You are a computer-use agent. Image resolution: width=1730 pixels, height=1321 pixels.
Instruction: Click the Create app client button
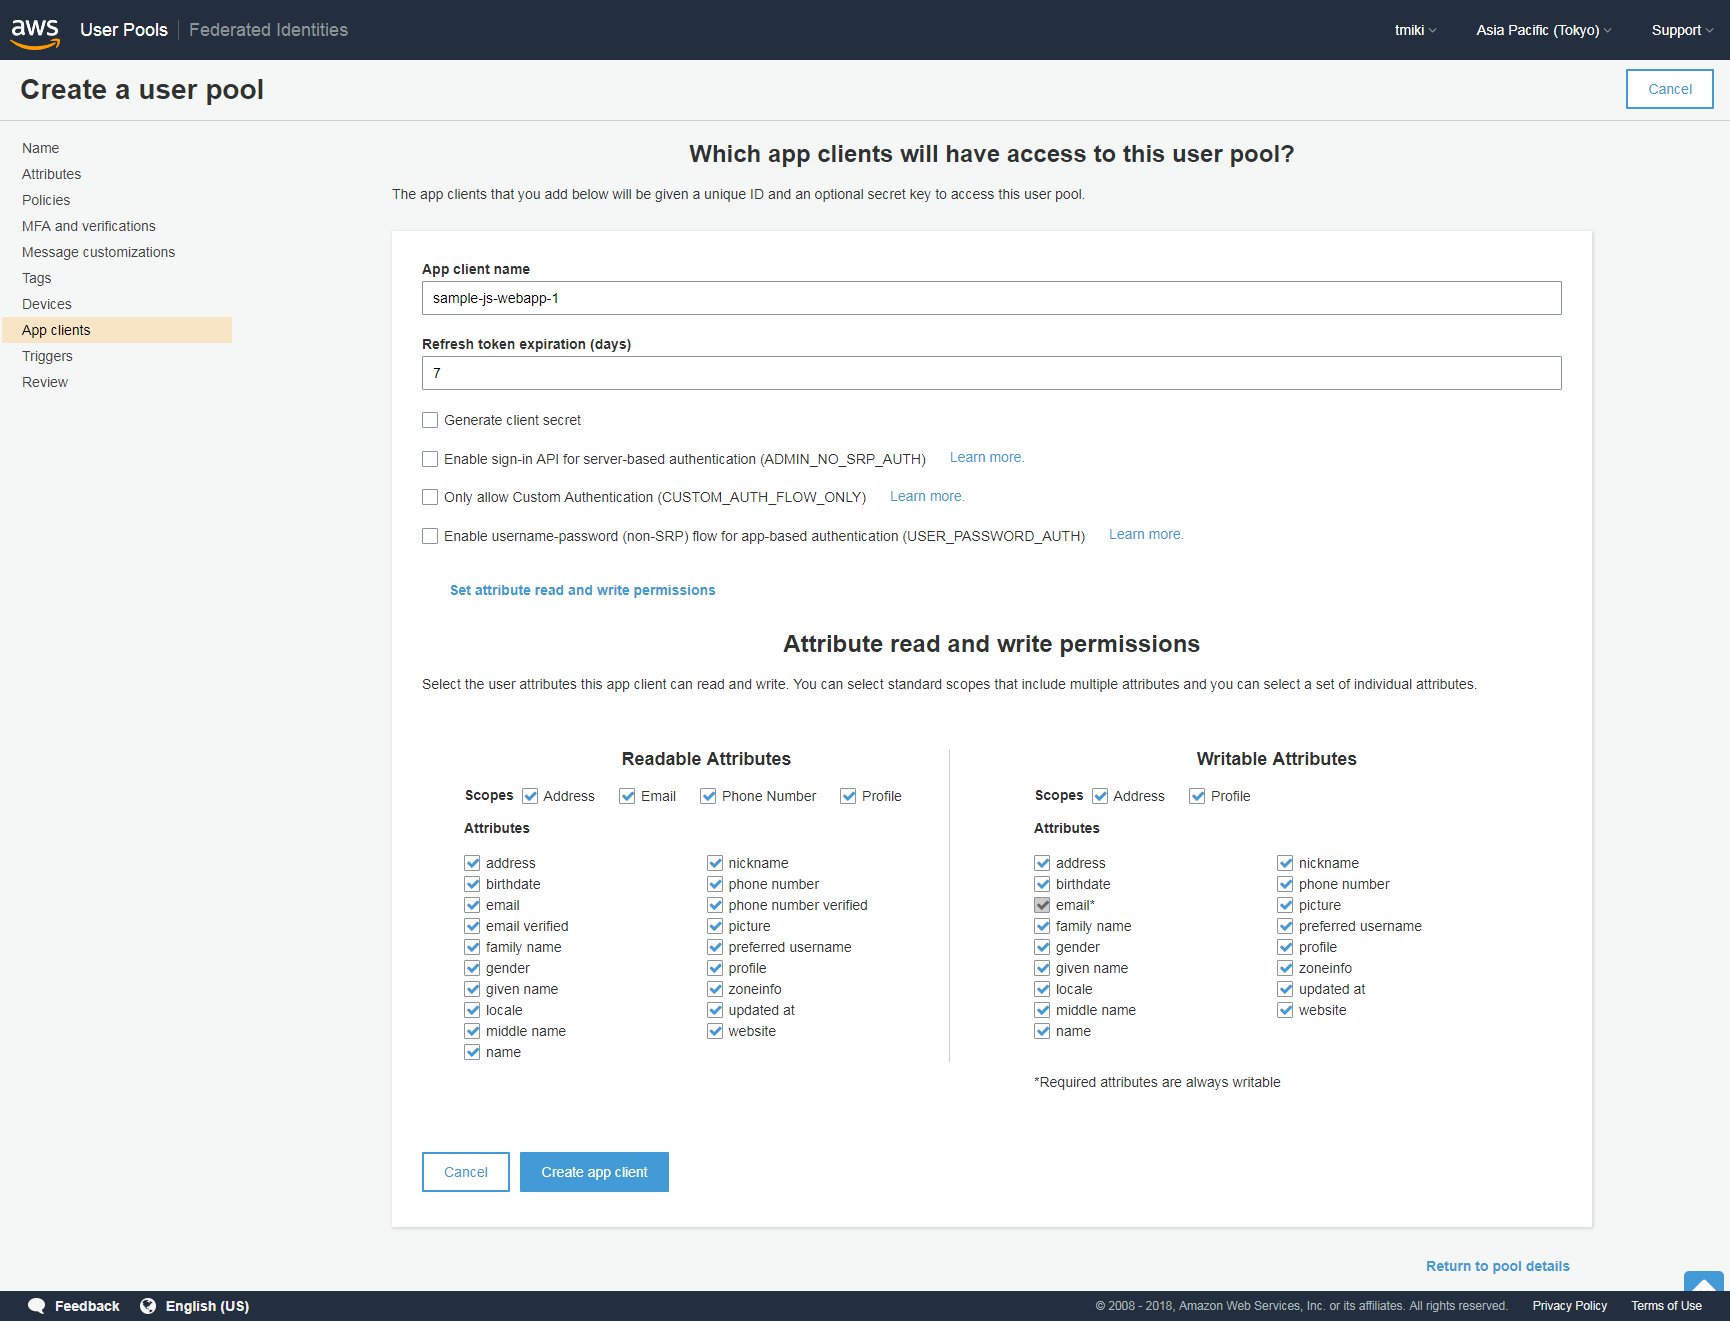pyautogui.click(x=594, y=1171)
